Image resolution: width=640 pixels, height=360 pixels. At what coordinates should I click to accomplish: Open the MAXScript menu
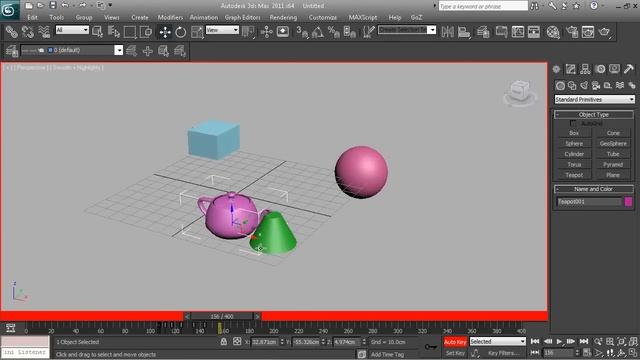tap(363, 18)
